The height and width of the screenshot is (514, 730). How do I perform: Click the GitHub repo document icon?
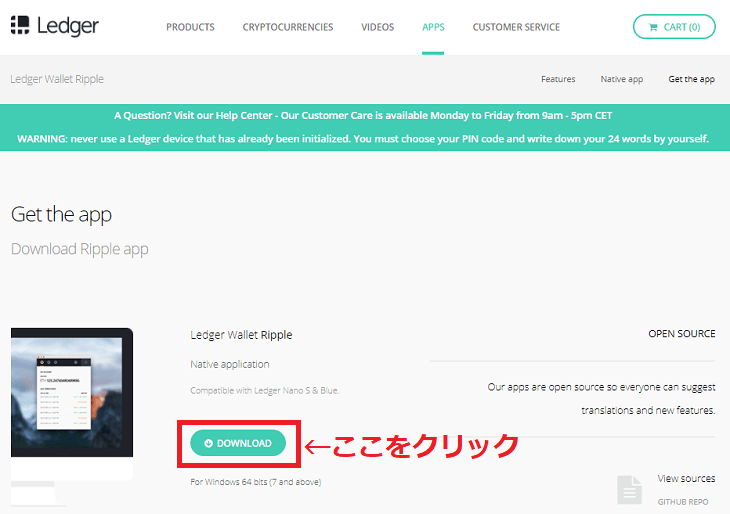[x=629, y=490]
